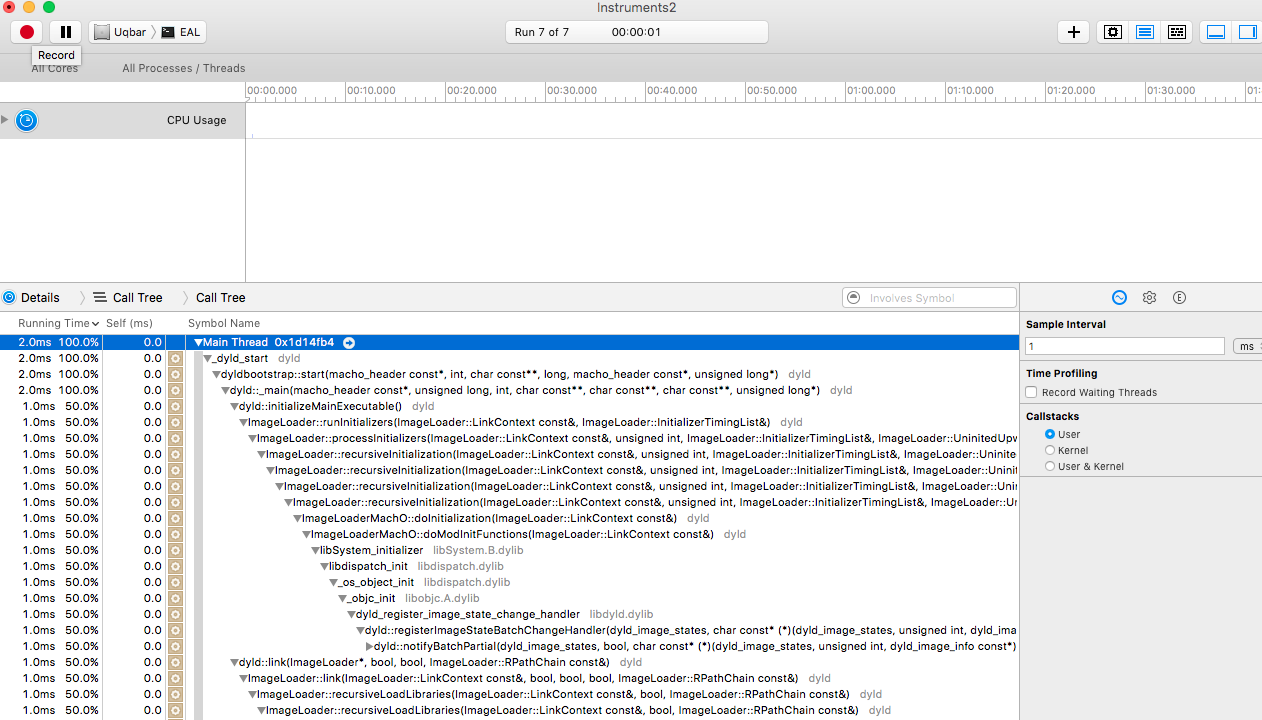Image resolution: width=1262 pixels, height=720 pixels.
Task: Collapse dyld::initializeMainExecutable() node
Action: click(x=234, y=406)
